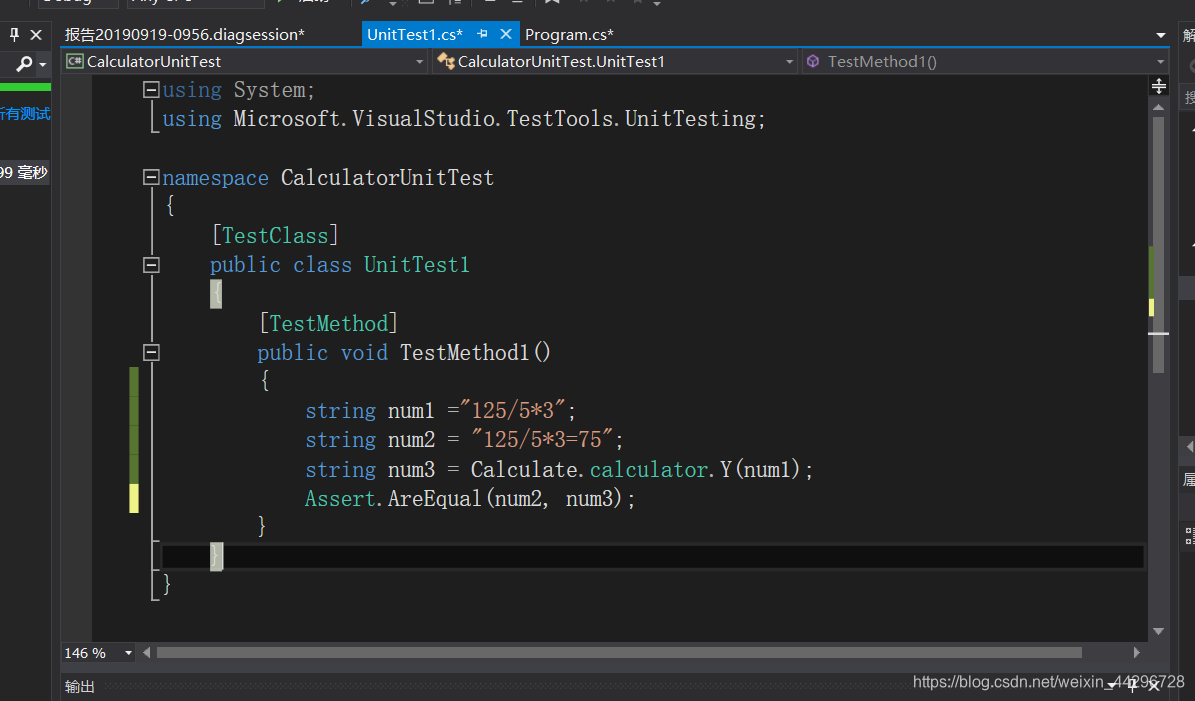Click the TestMethod1 method name in code

click(x=464, y=353)
